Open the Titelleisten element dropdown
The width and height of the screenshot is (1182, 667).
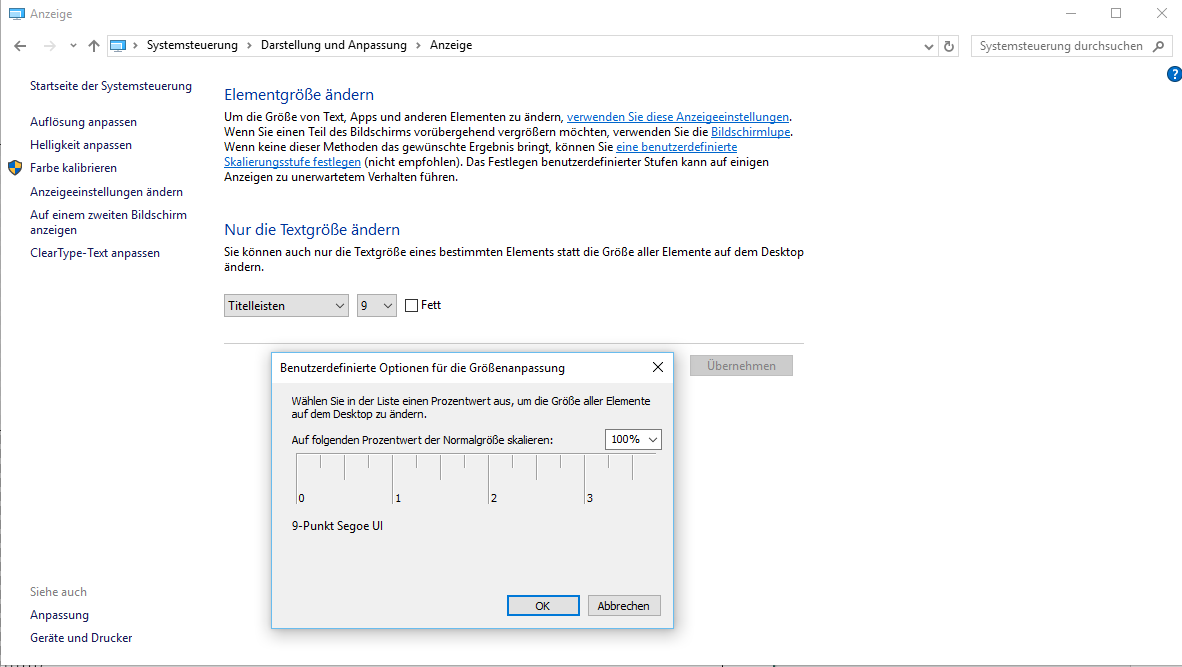[x=286, y=305]
